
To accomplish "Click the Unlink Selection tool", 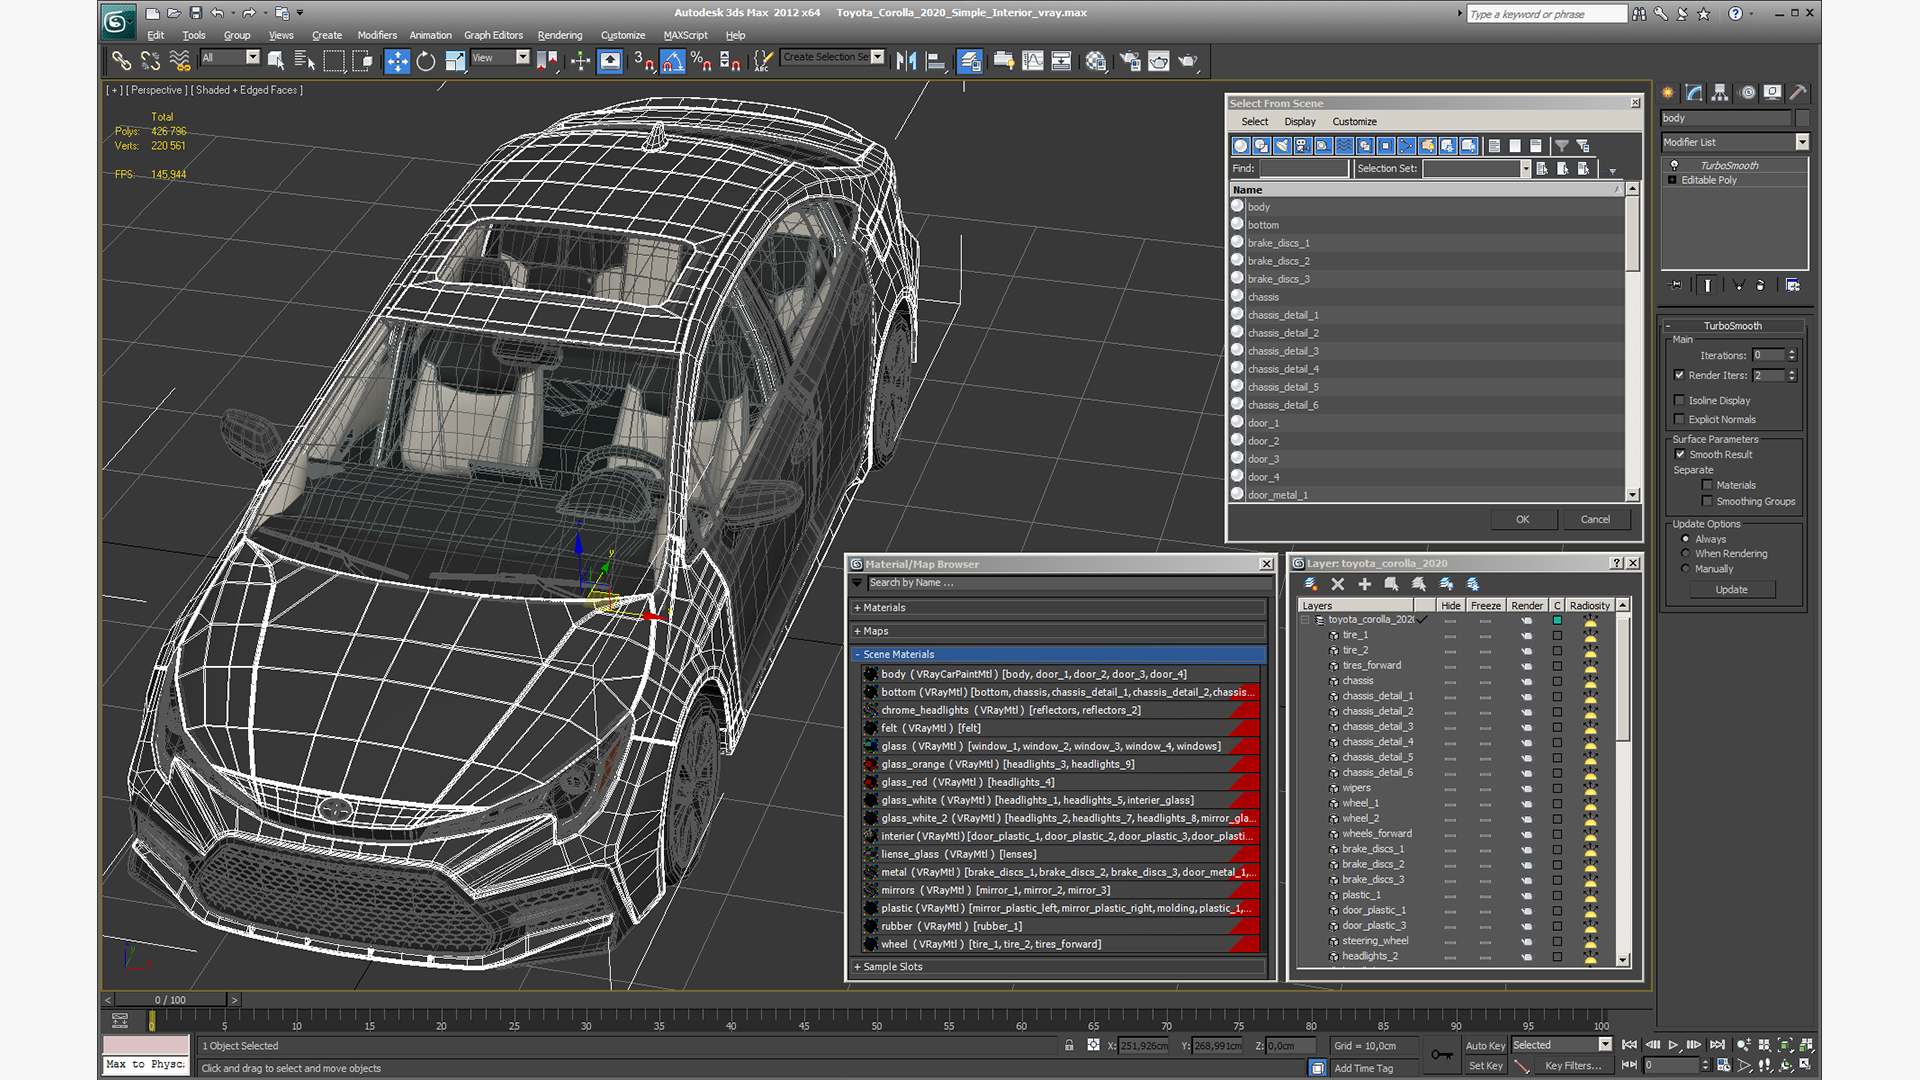I will [150, 61].
